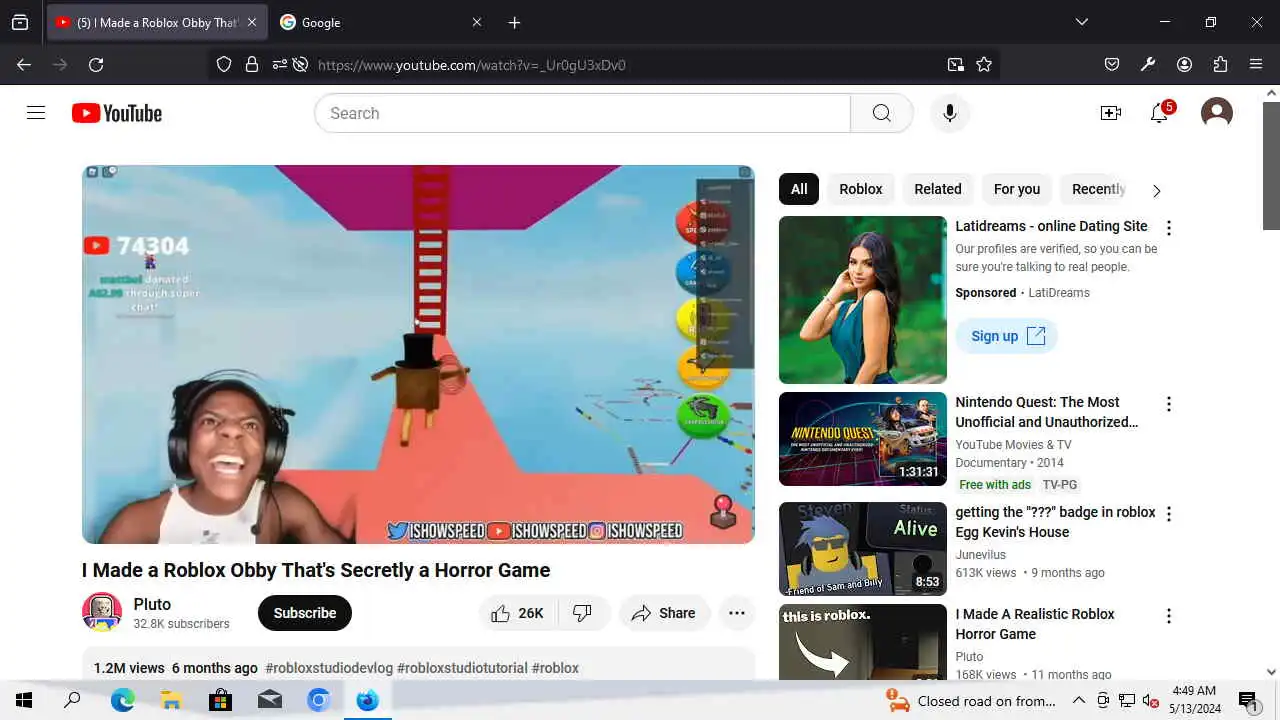The image size is (1280, 720).
Task: Bookmark this page with star icon
Action: 984,64
